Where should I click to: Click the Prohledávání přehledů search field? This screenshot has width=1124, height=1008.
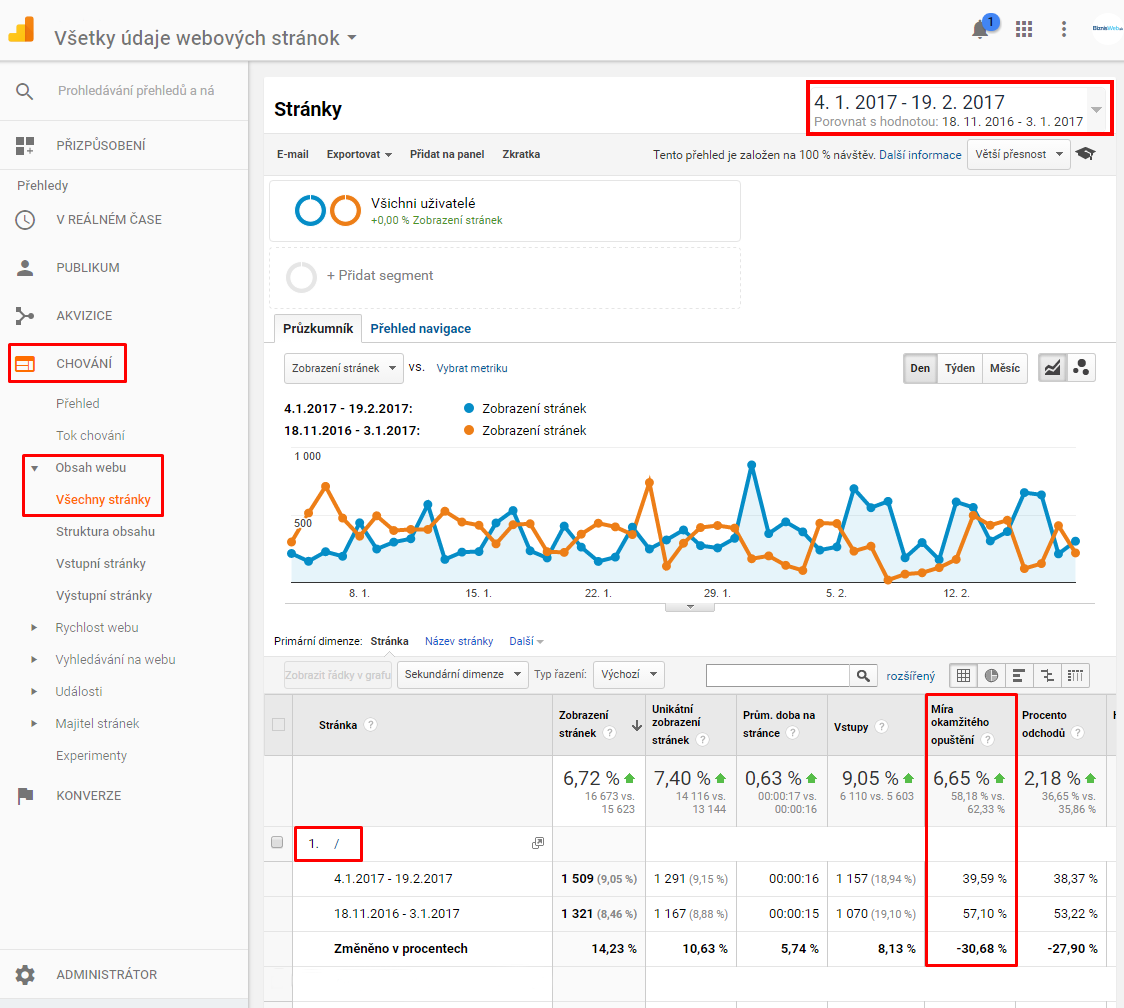coord(136,91)
